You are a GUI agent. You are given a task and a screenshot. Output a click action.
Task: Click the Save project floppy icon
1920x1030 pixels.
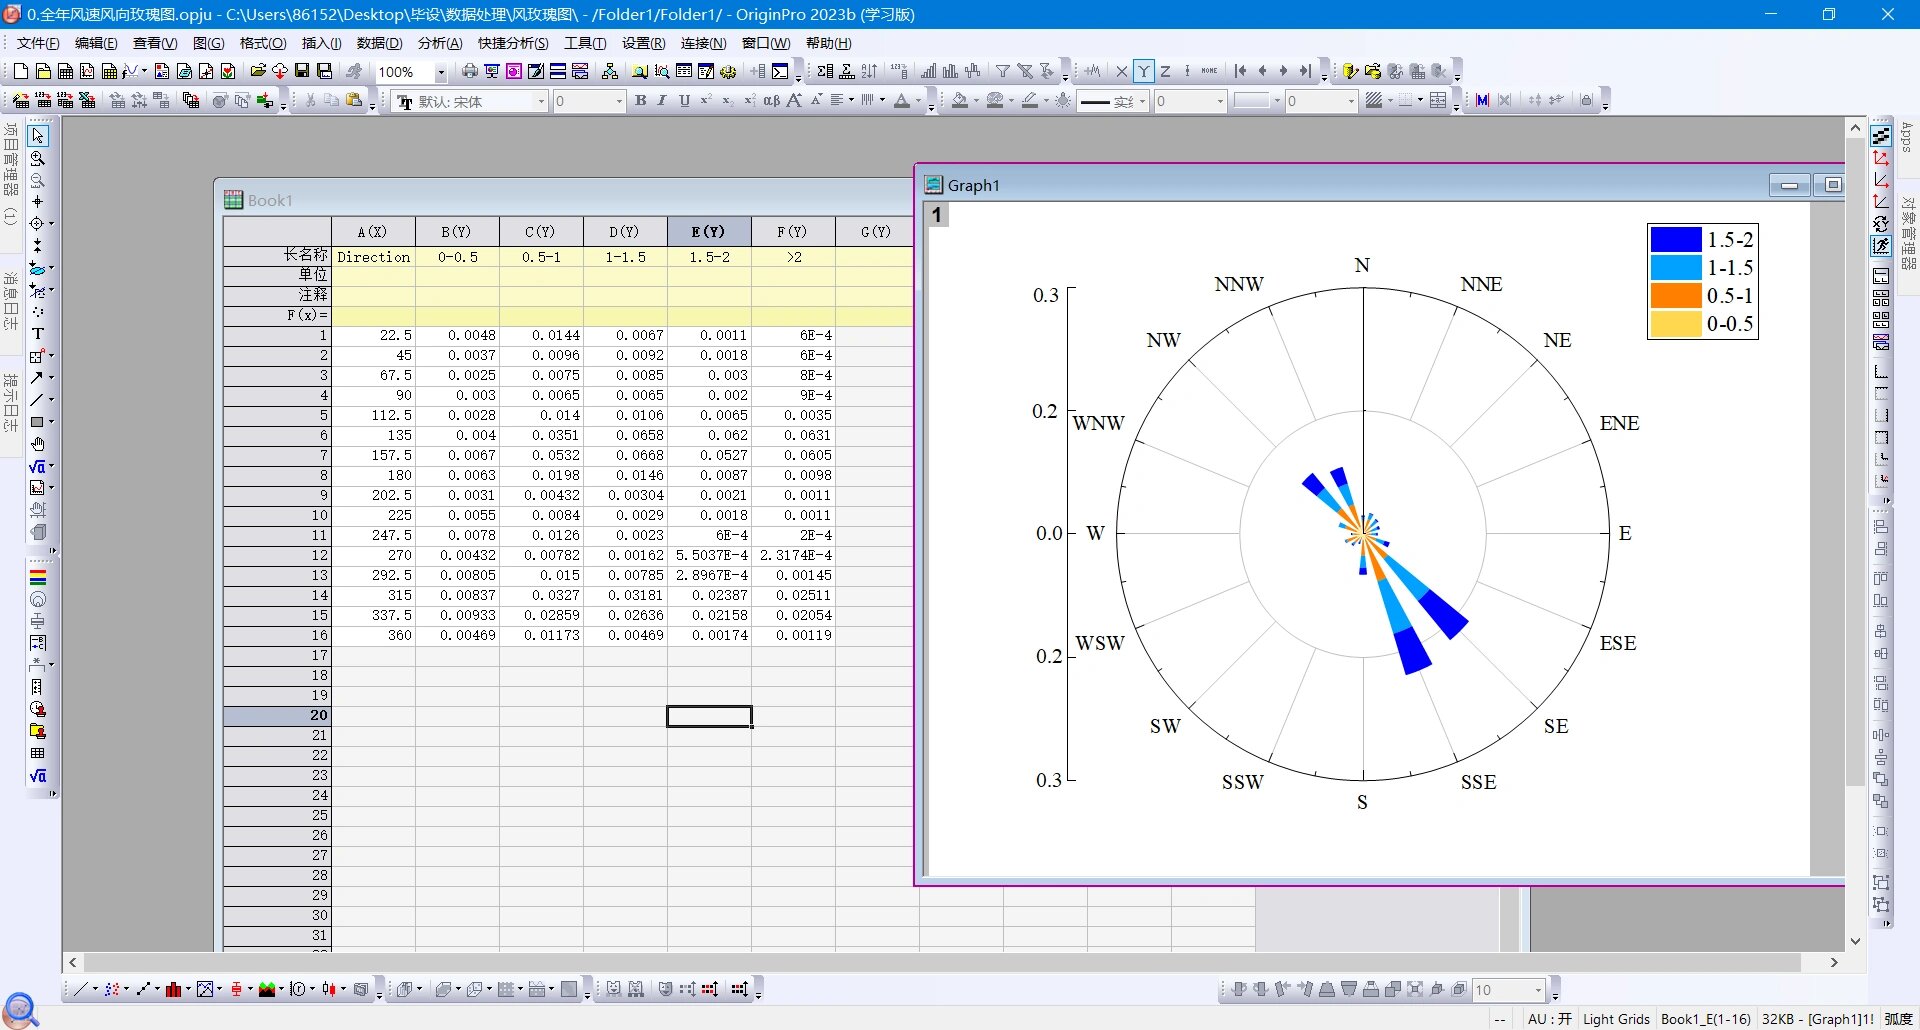click(x=302, y=71)
